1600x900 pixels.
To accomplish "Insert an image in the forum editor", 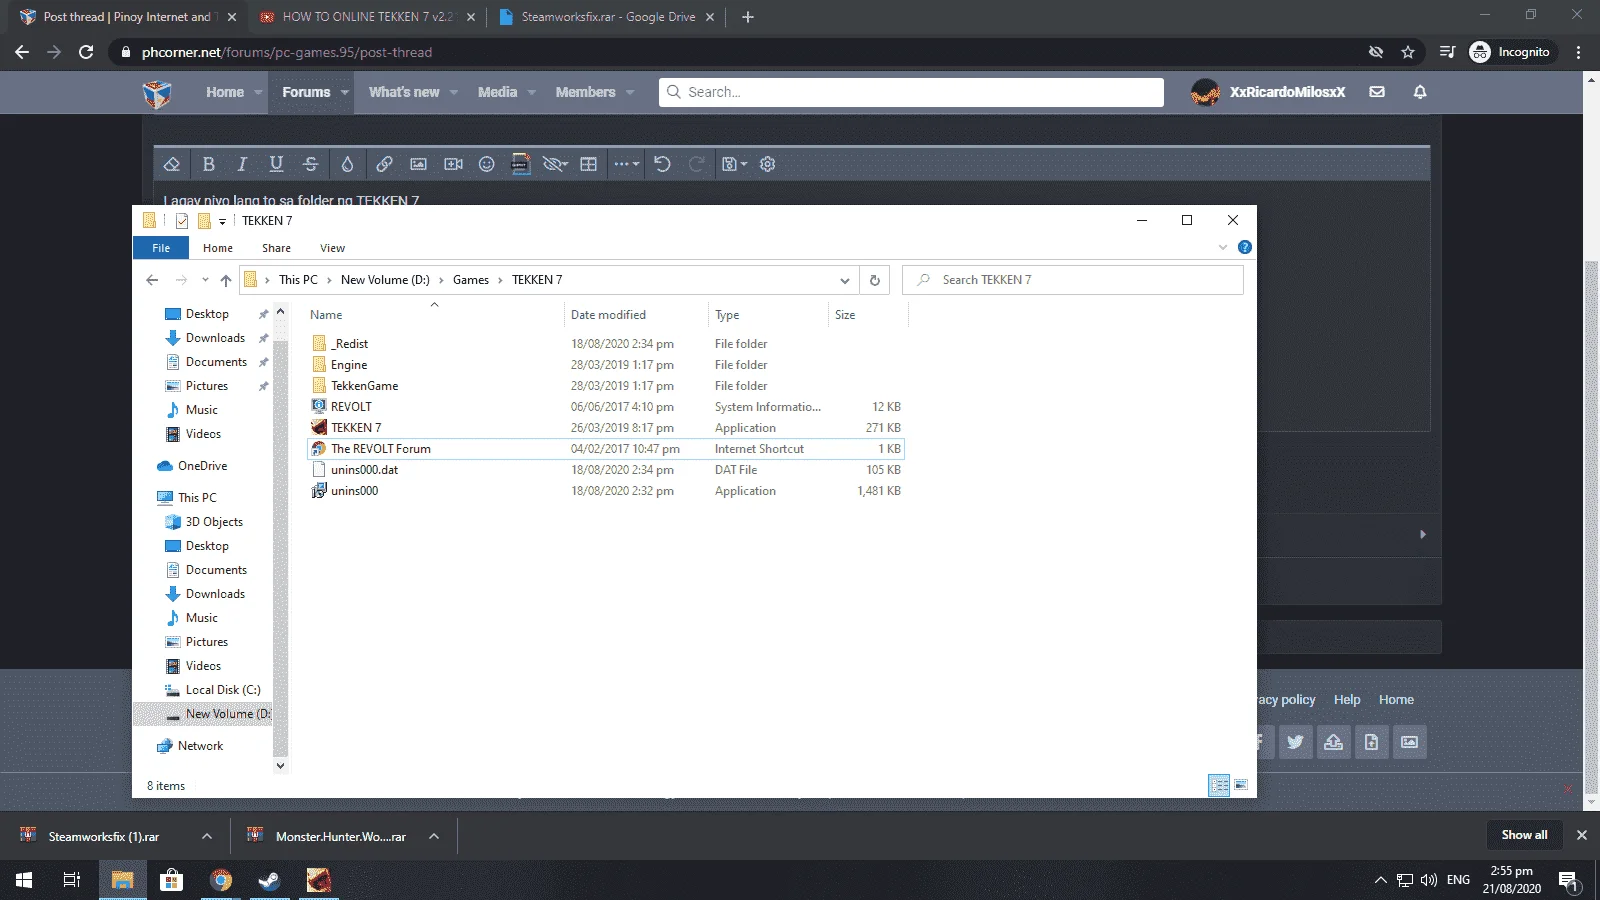I will [418, 164].
